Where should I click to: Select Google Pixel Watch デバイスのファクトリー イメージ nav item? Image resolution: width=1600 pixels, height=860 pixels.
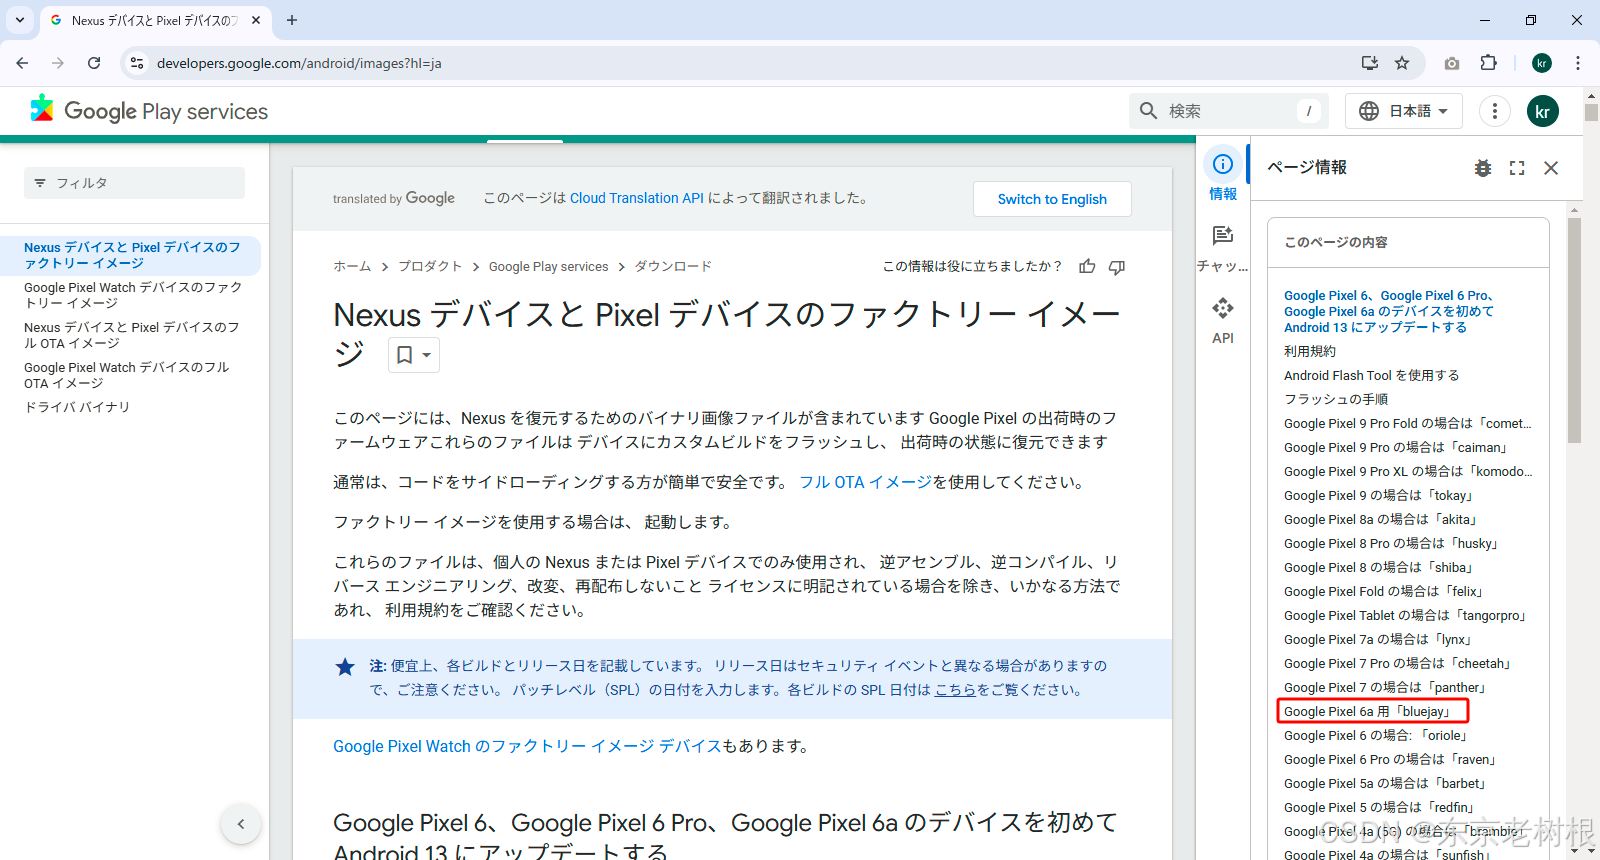tap(131, 295)
